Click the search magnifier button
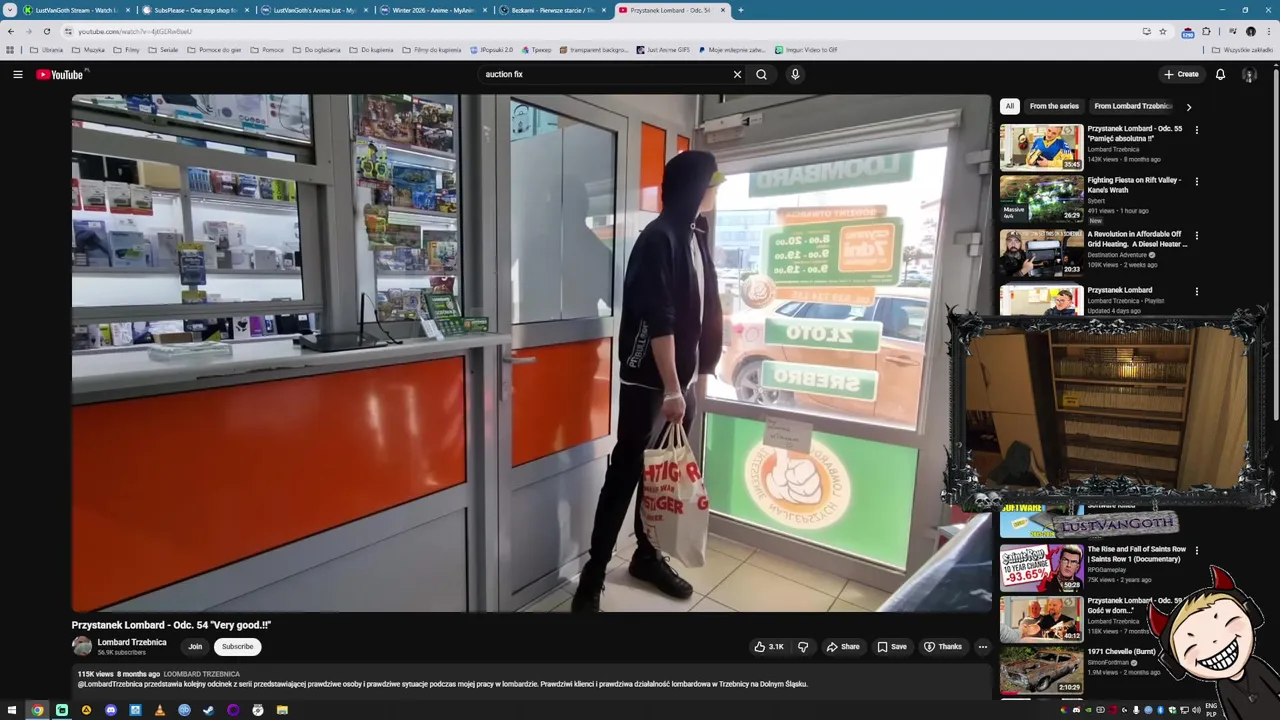The height and width of the screenshot is (720, 1280). pyautogui.click(x=761, y=74)
